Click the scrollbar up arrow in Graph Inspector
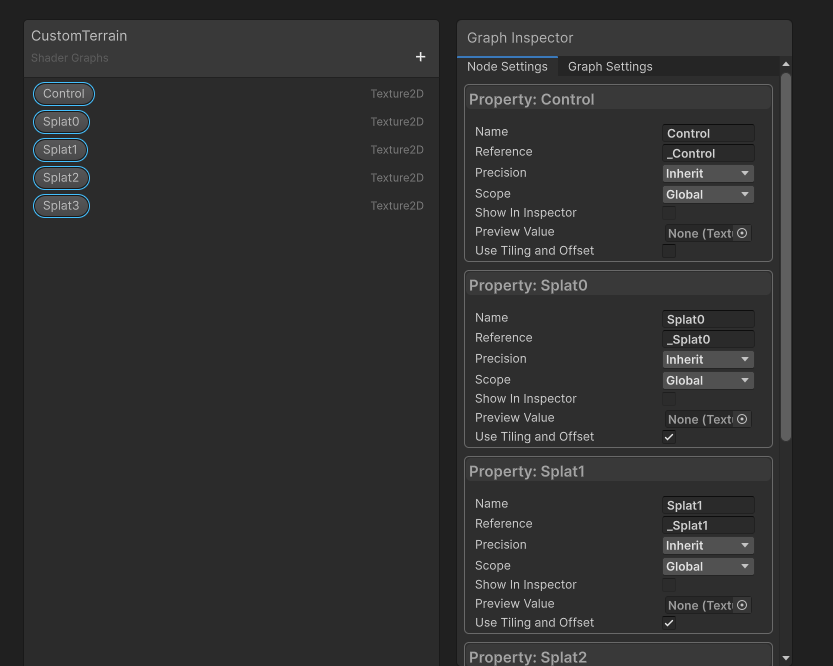The width and height of the screenshot is (833, 666). tap(786, 64)
